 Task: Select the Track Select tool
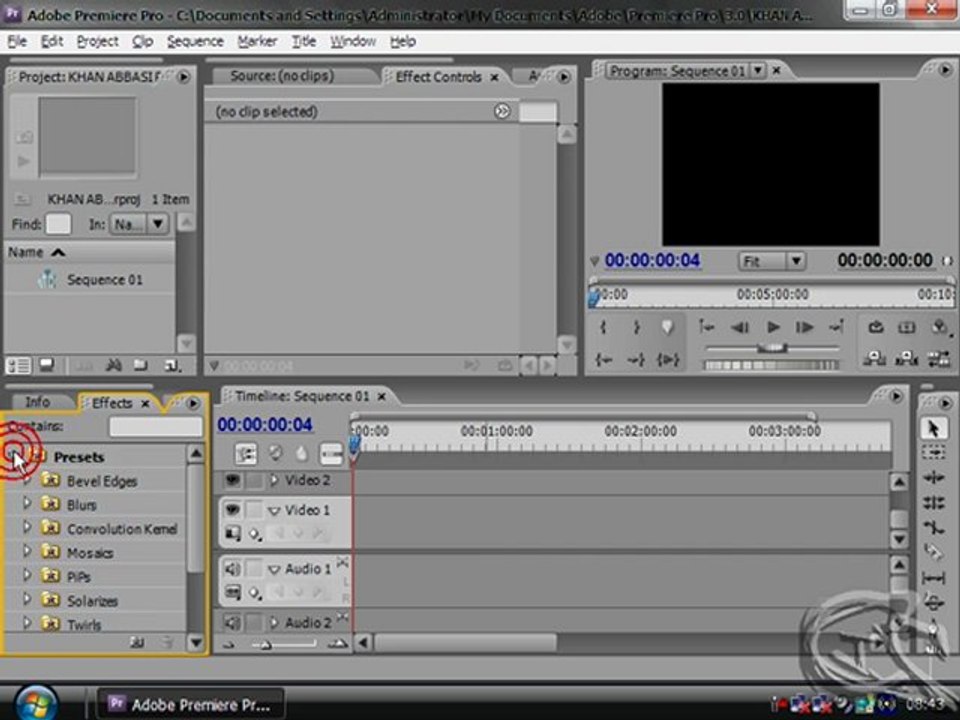coord(933,453)
